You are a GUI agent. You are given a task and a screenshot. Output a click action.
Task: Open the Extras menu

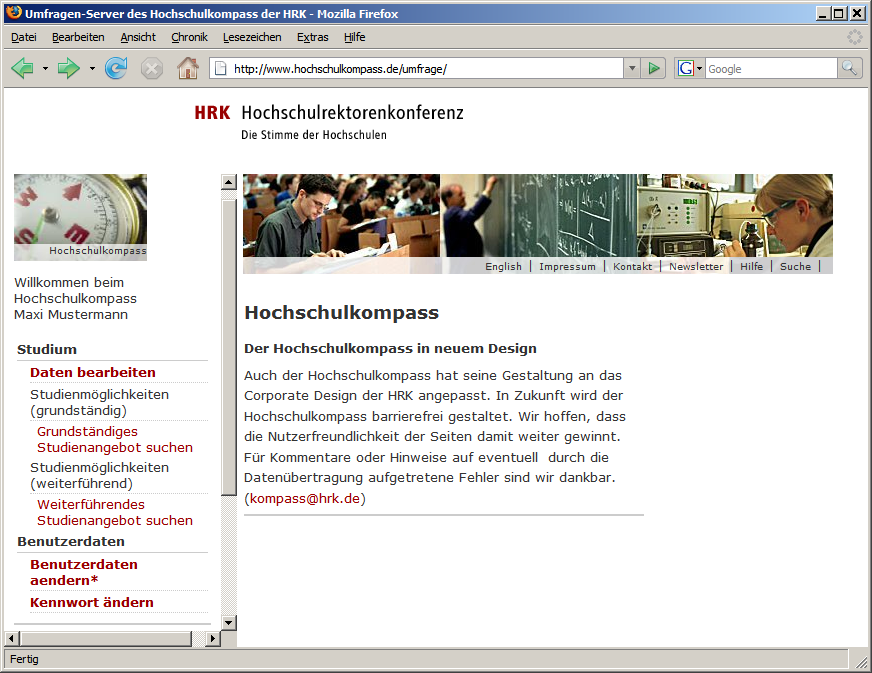(312, 37)
